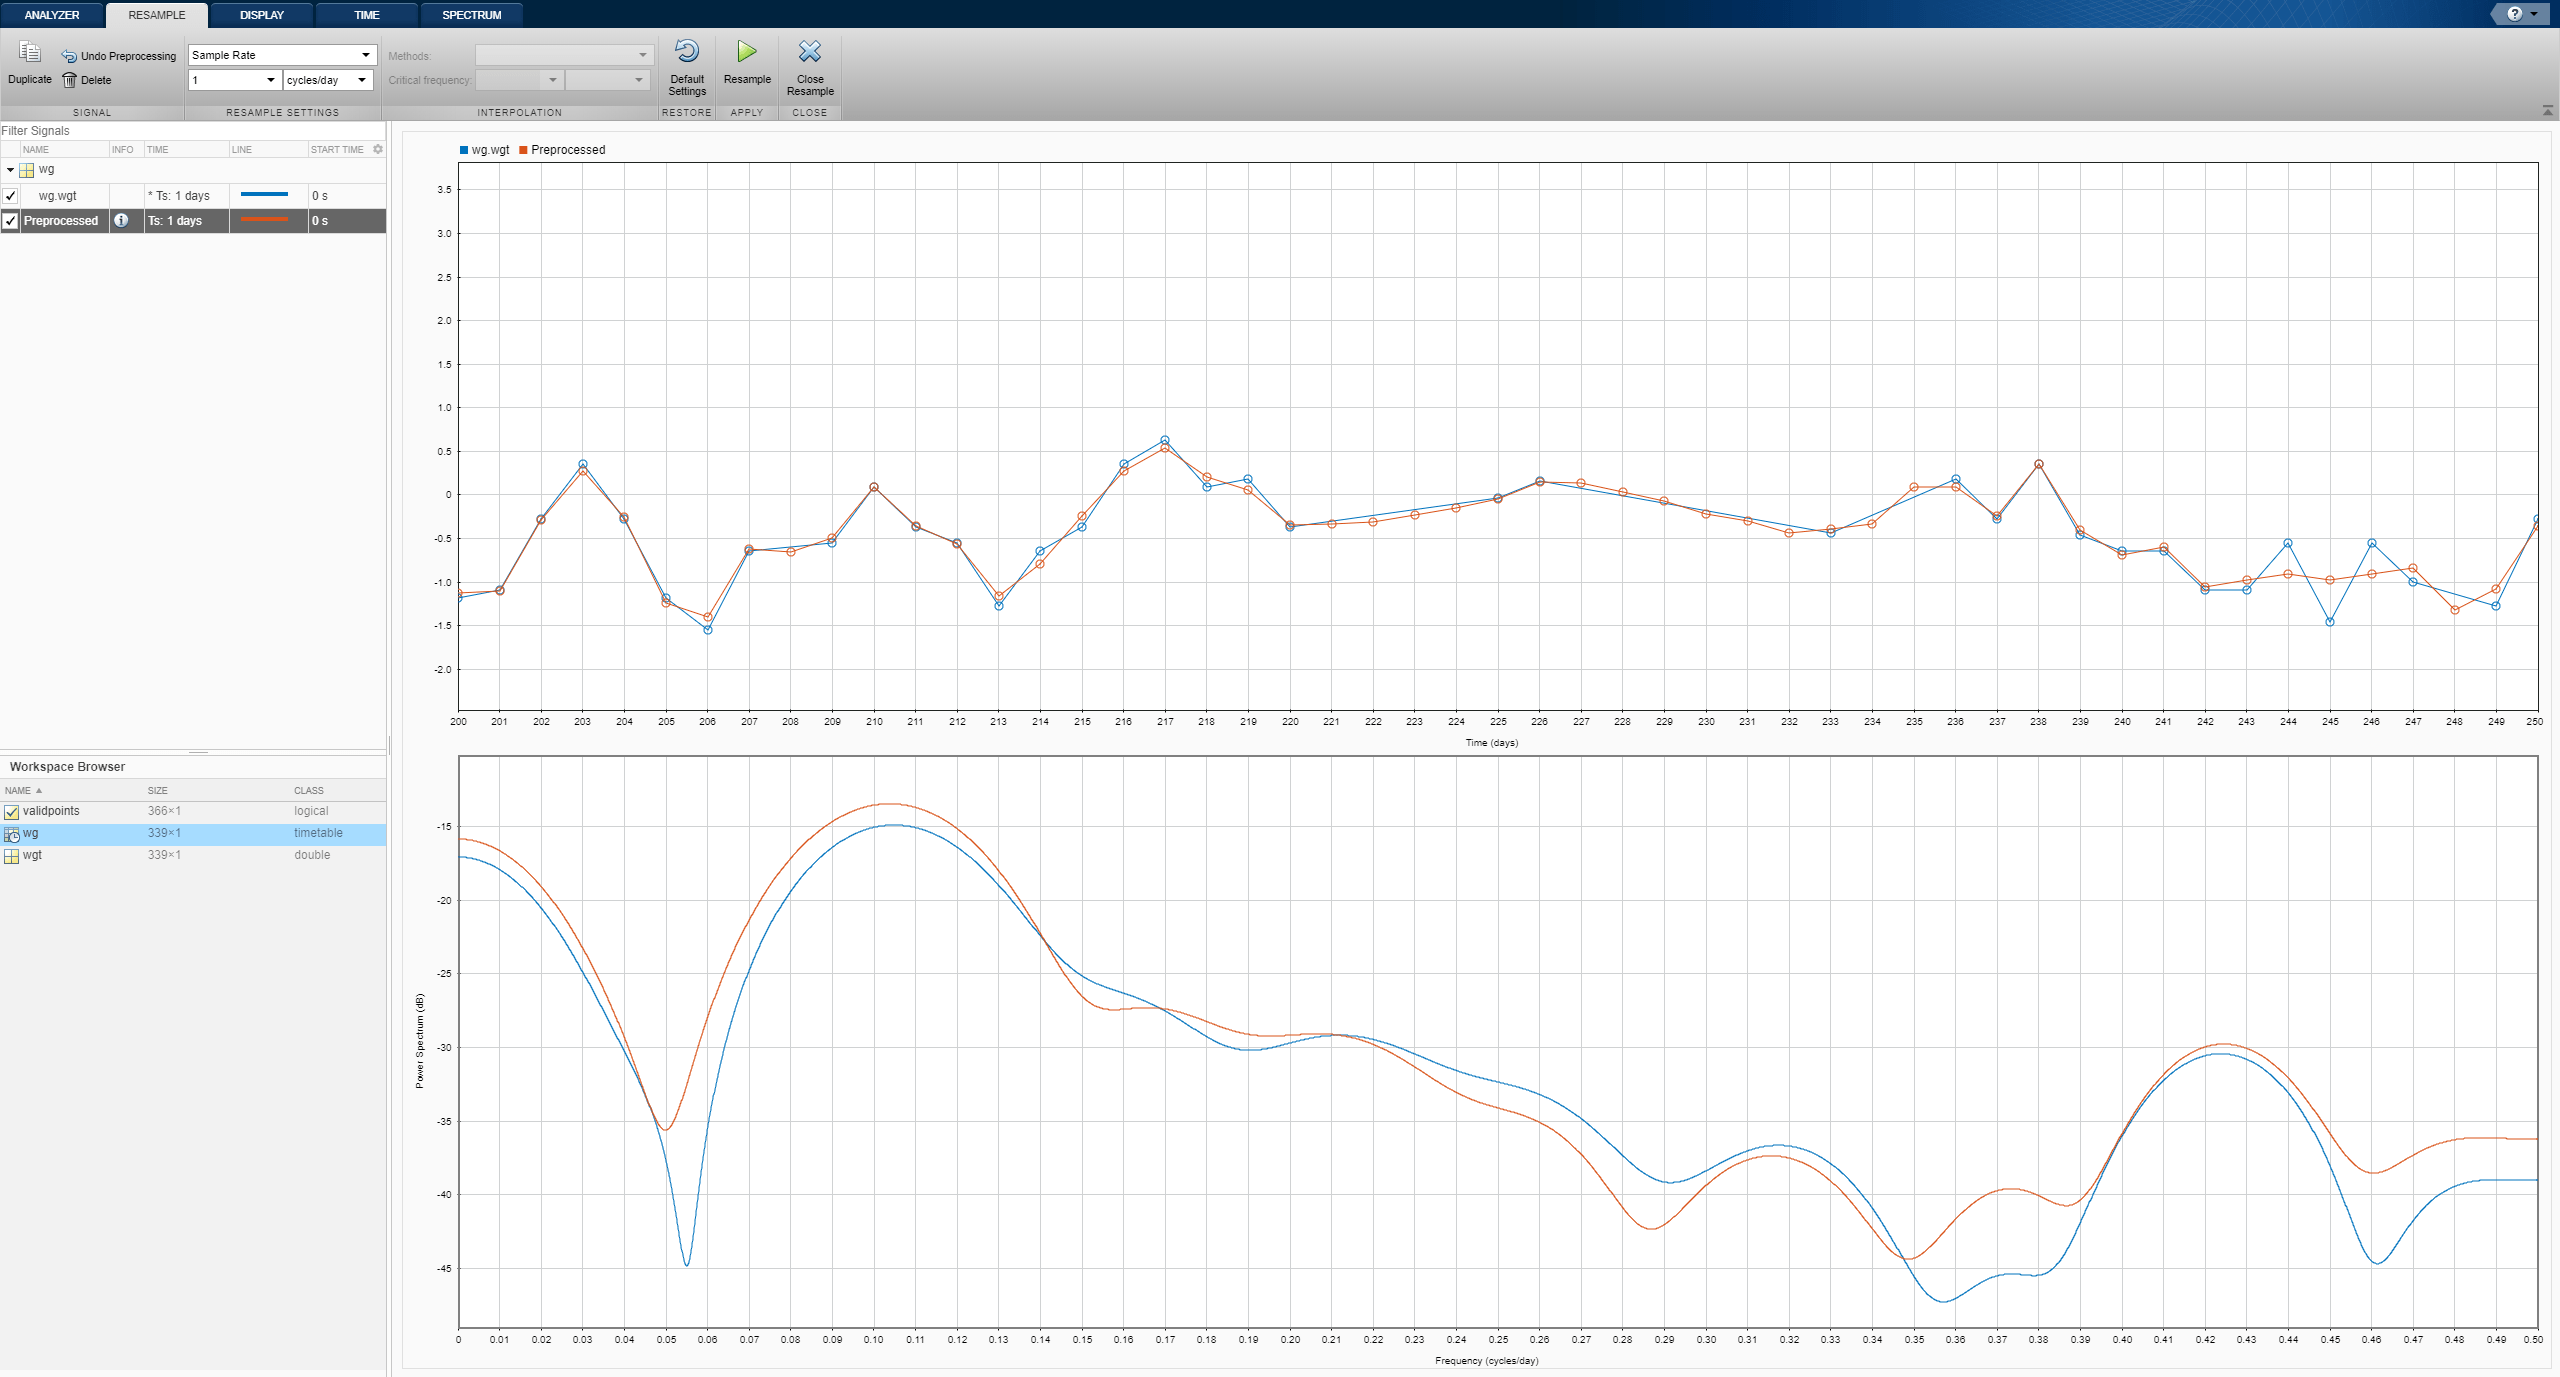This screenshot has height=1377, width=2560.
Task: Uncheck the wg.wgt signal checkbox
Action: (10, 196)
